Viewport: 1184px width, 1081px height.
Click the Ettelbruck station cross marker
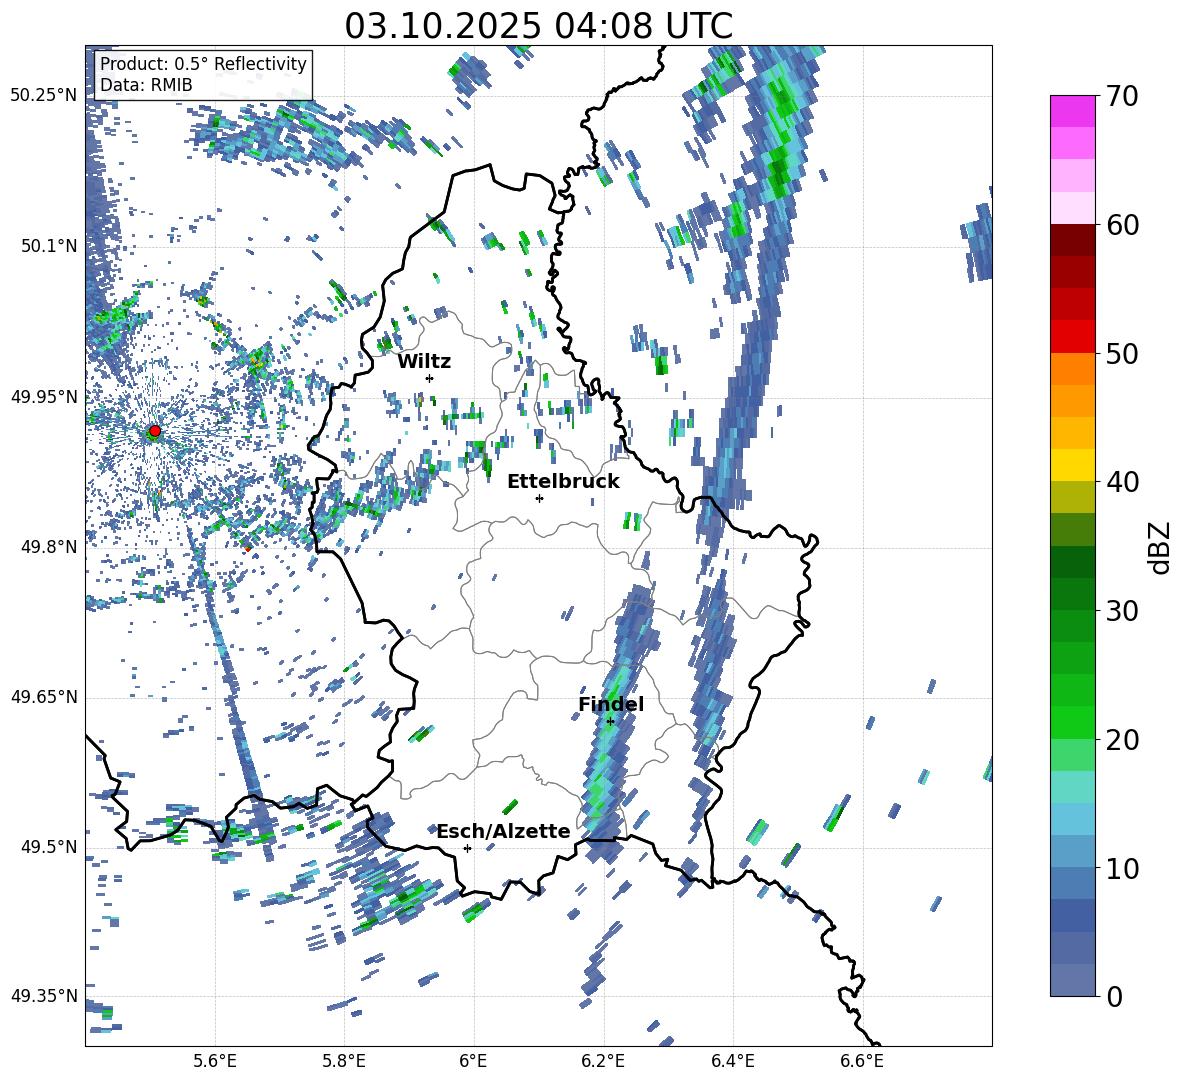click(x=539, y=498)
